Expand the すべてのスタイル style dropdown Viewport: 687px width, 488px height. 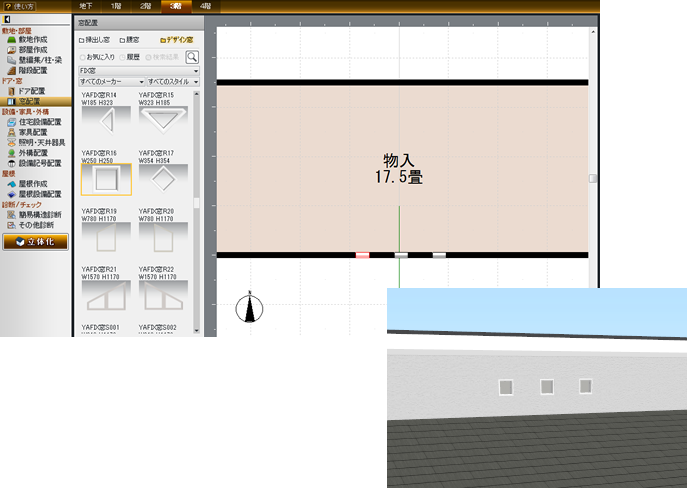(173, 81)
